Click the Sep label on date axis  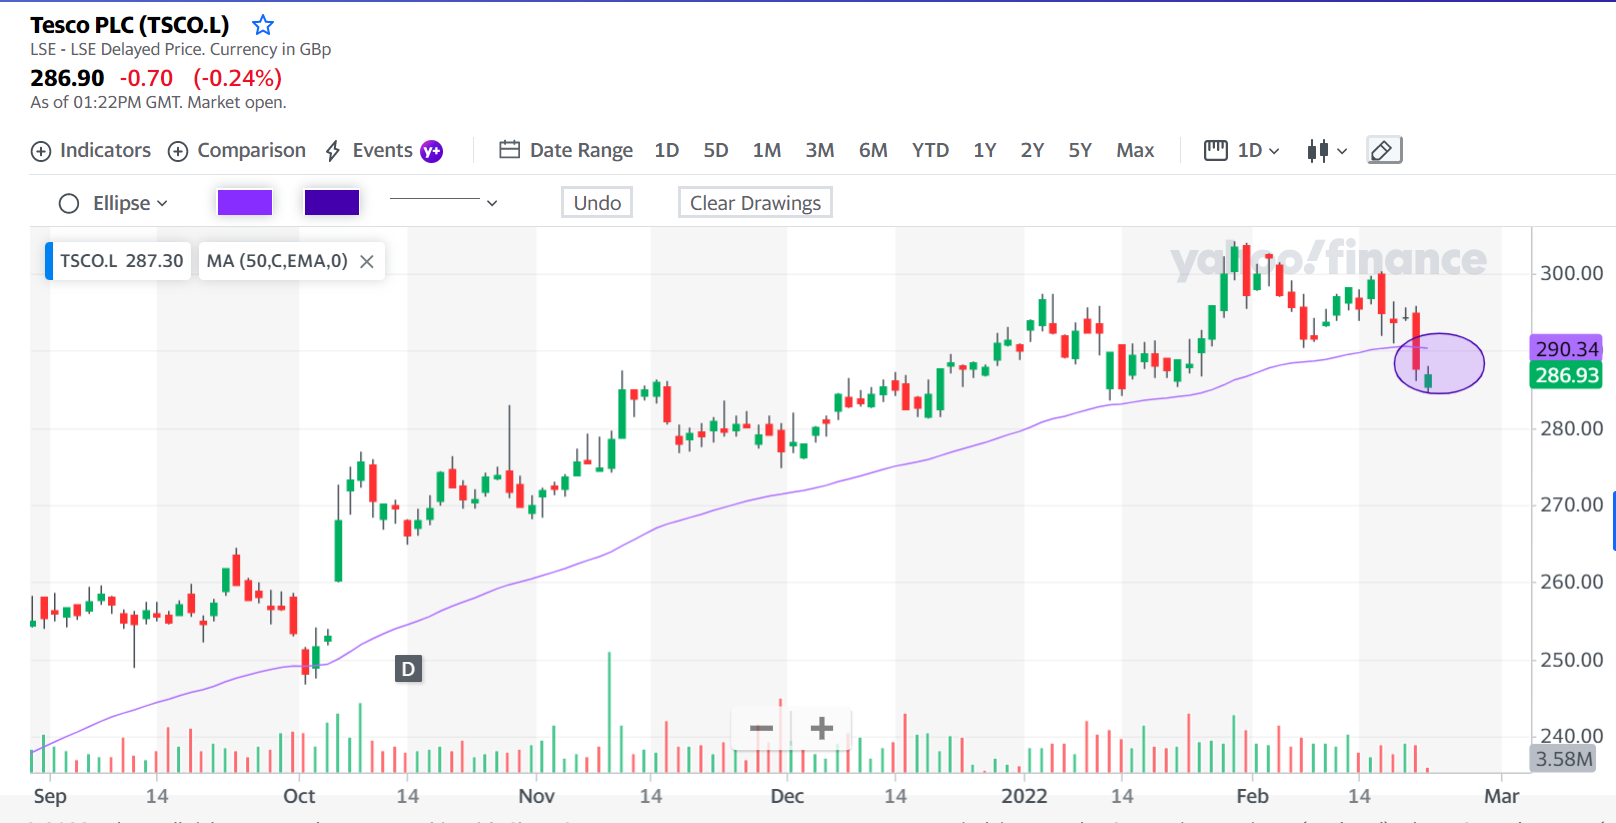click(50, 796)
